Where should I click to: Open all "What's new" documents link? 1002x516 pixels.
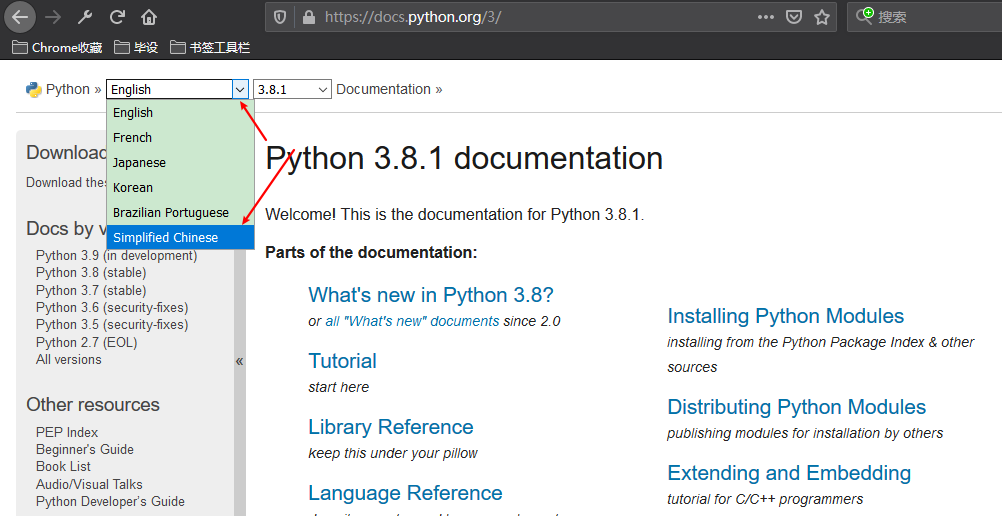click(x=412, y=321)
